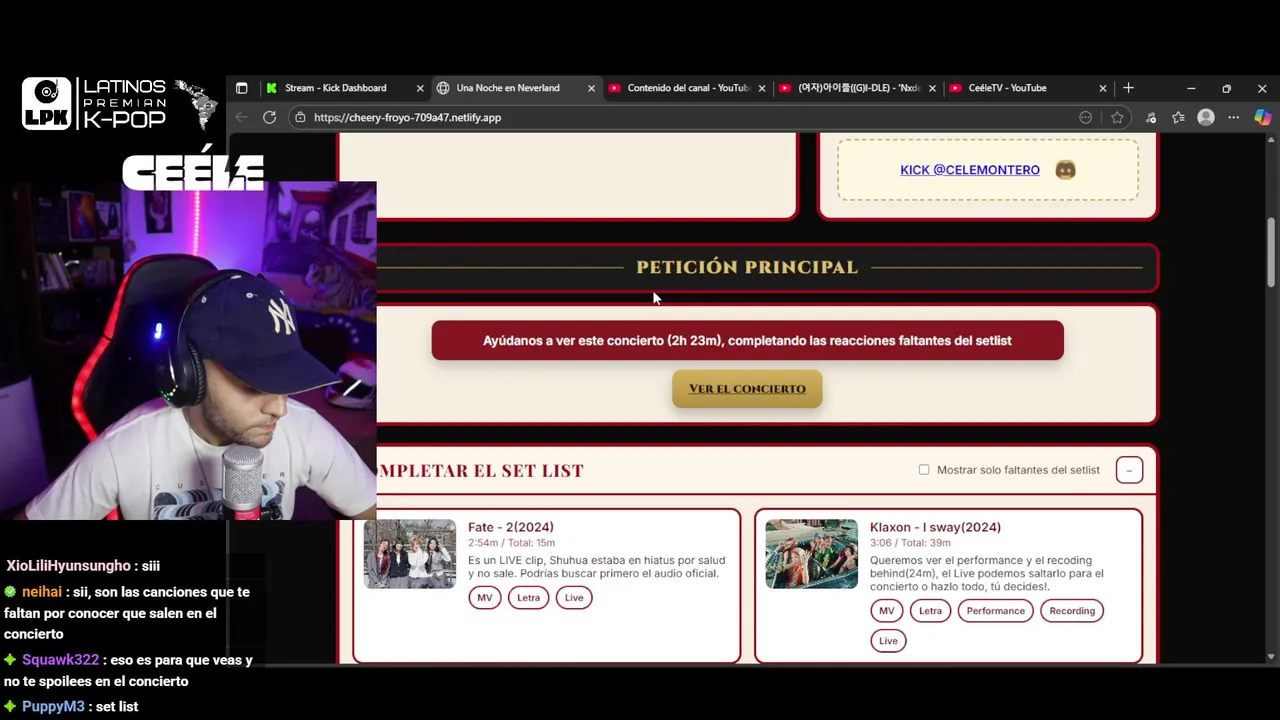Select MV tag on Klaxon card

click(x=887, y=611)
